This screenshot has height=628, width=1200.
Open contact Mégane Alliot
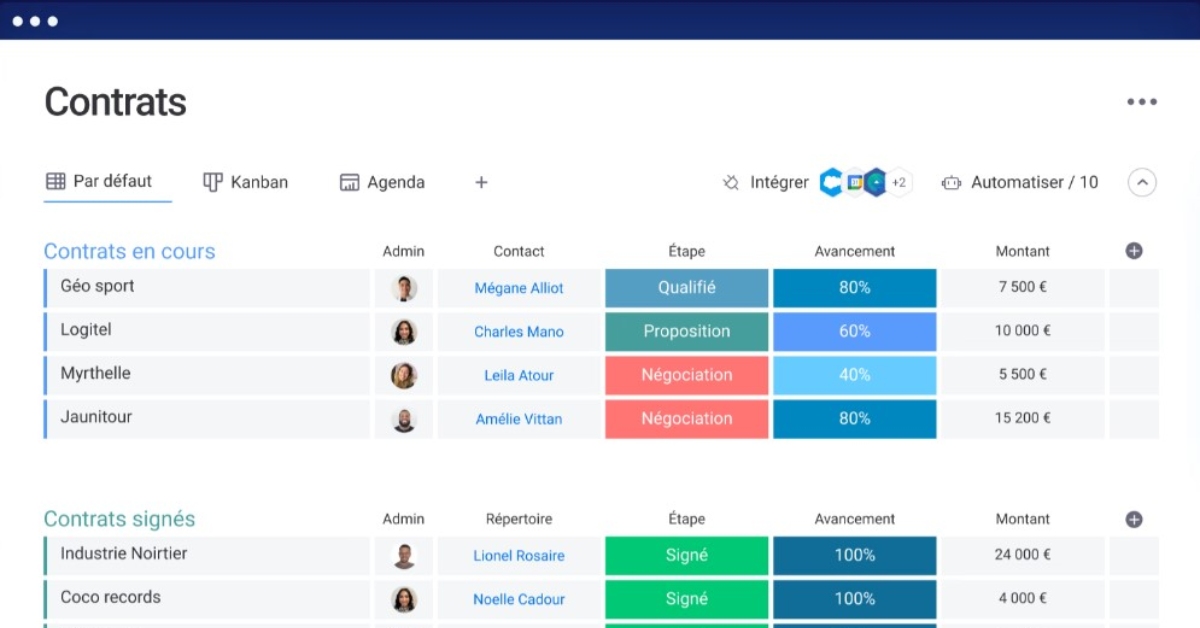click(519, 288)
